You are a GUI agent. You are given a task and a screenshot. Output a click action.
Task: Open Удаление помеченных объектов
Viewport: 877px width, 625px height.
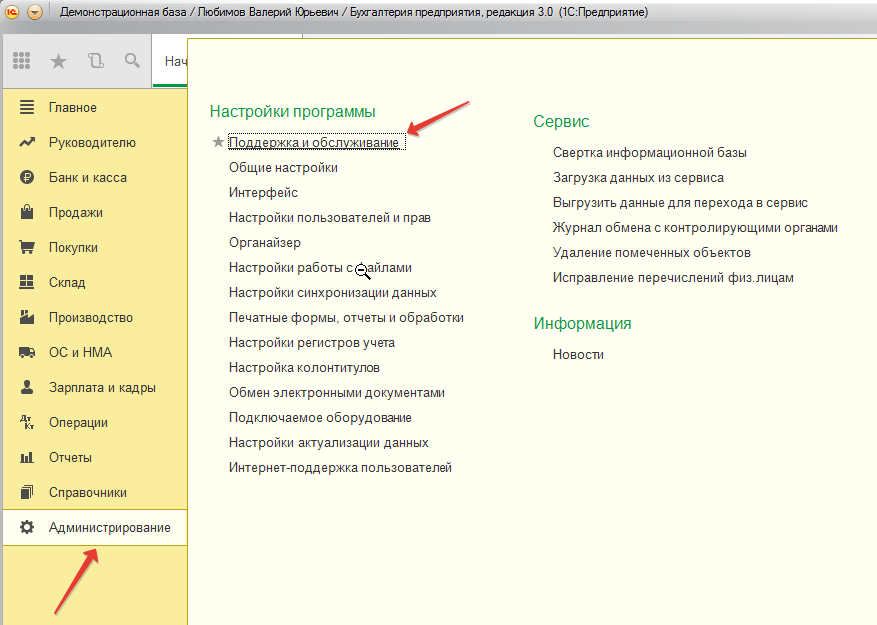tap(651, 253)
